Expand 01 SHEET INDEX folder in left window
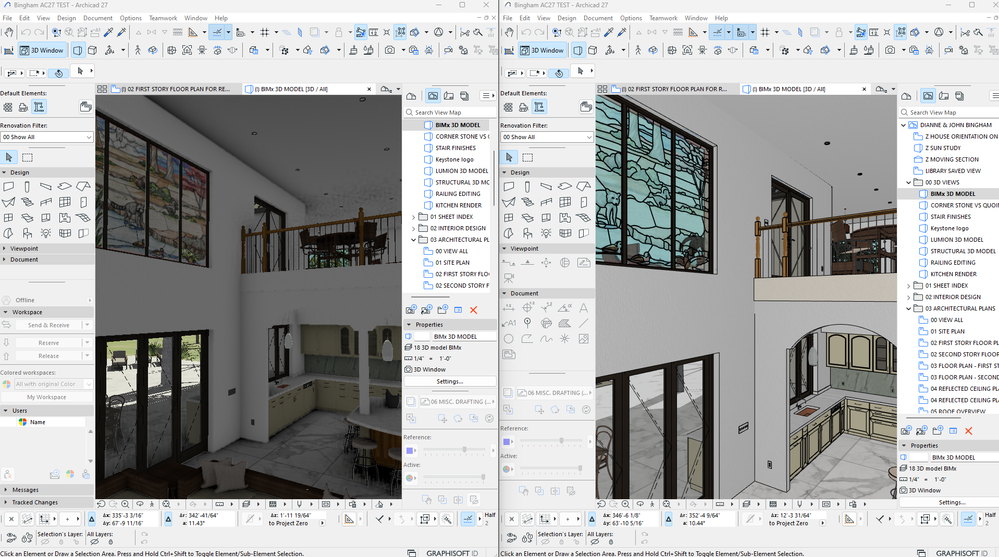Image resolution: width=999 pixels, height=557 pixels. 413,217
